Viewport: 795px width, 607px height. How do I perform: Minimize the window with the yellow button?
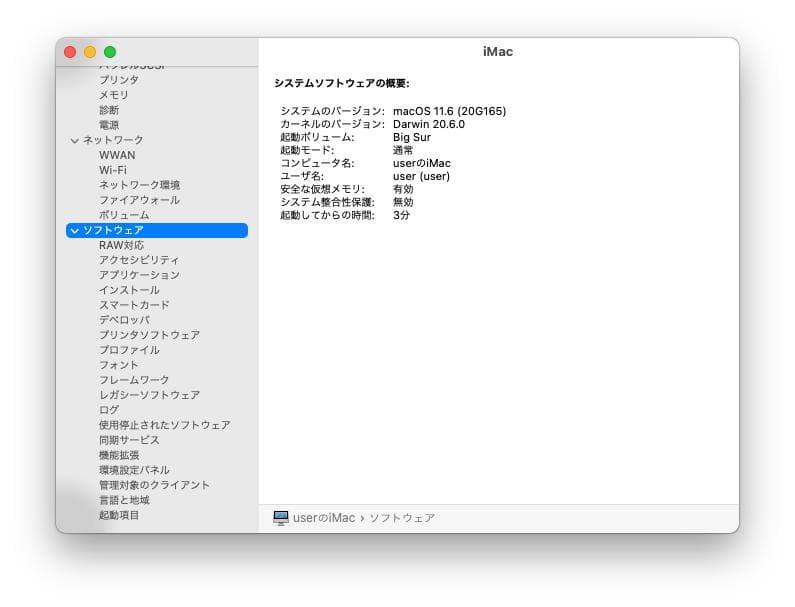(x=90, y=52)
